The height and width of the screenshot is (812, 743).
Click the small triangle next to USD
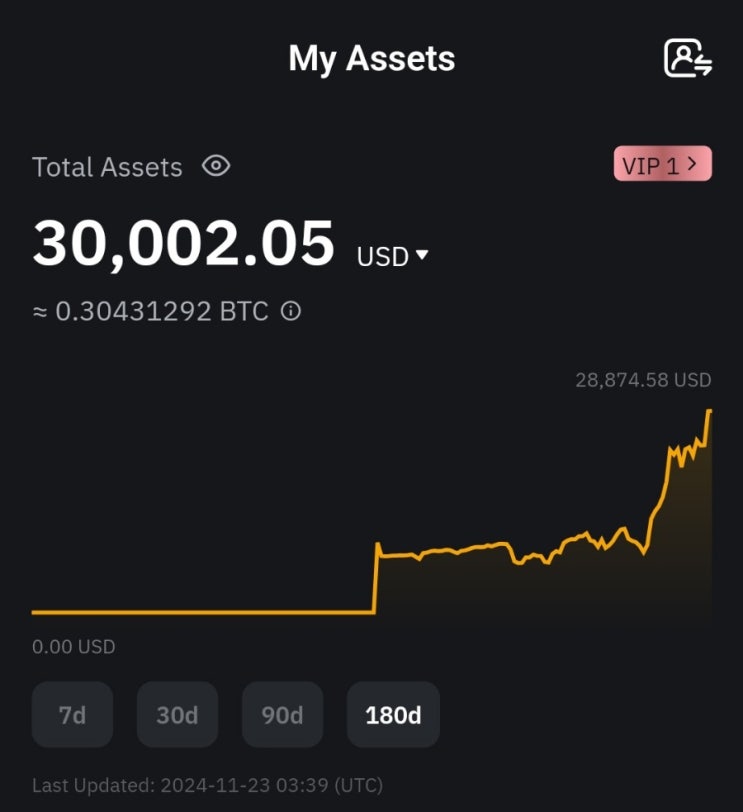[422, 254]
